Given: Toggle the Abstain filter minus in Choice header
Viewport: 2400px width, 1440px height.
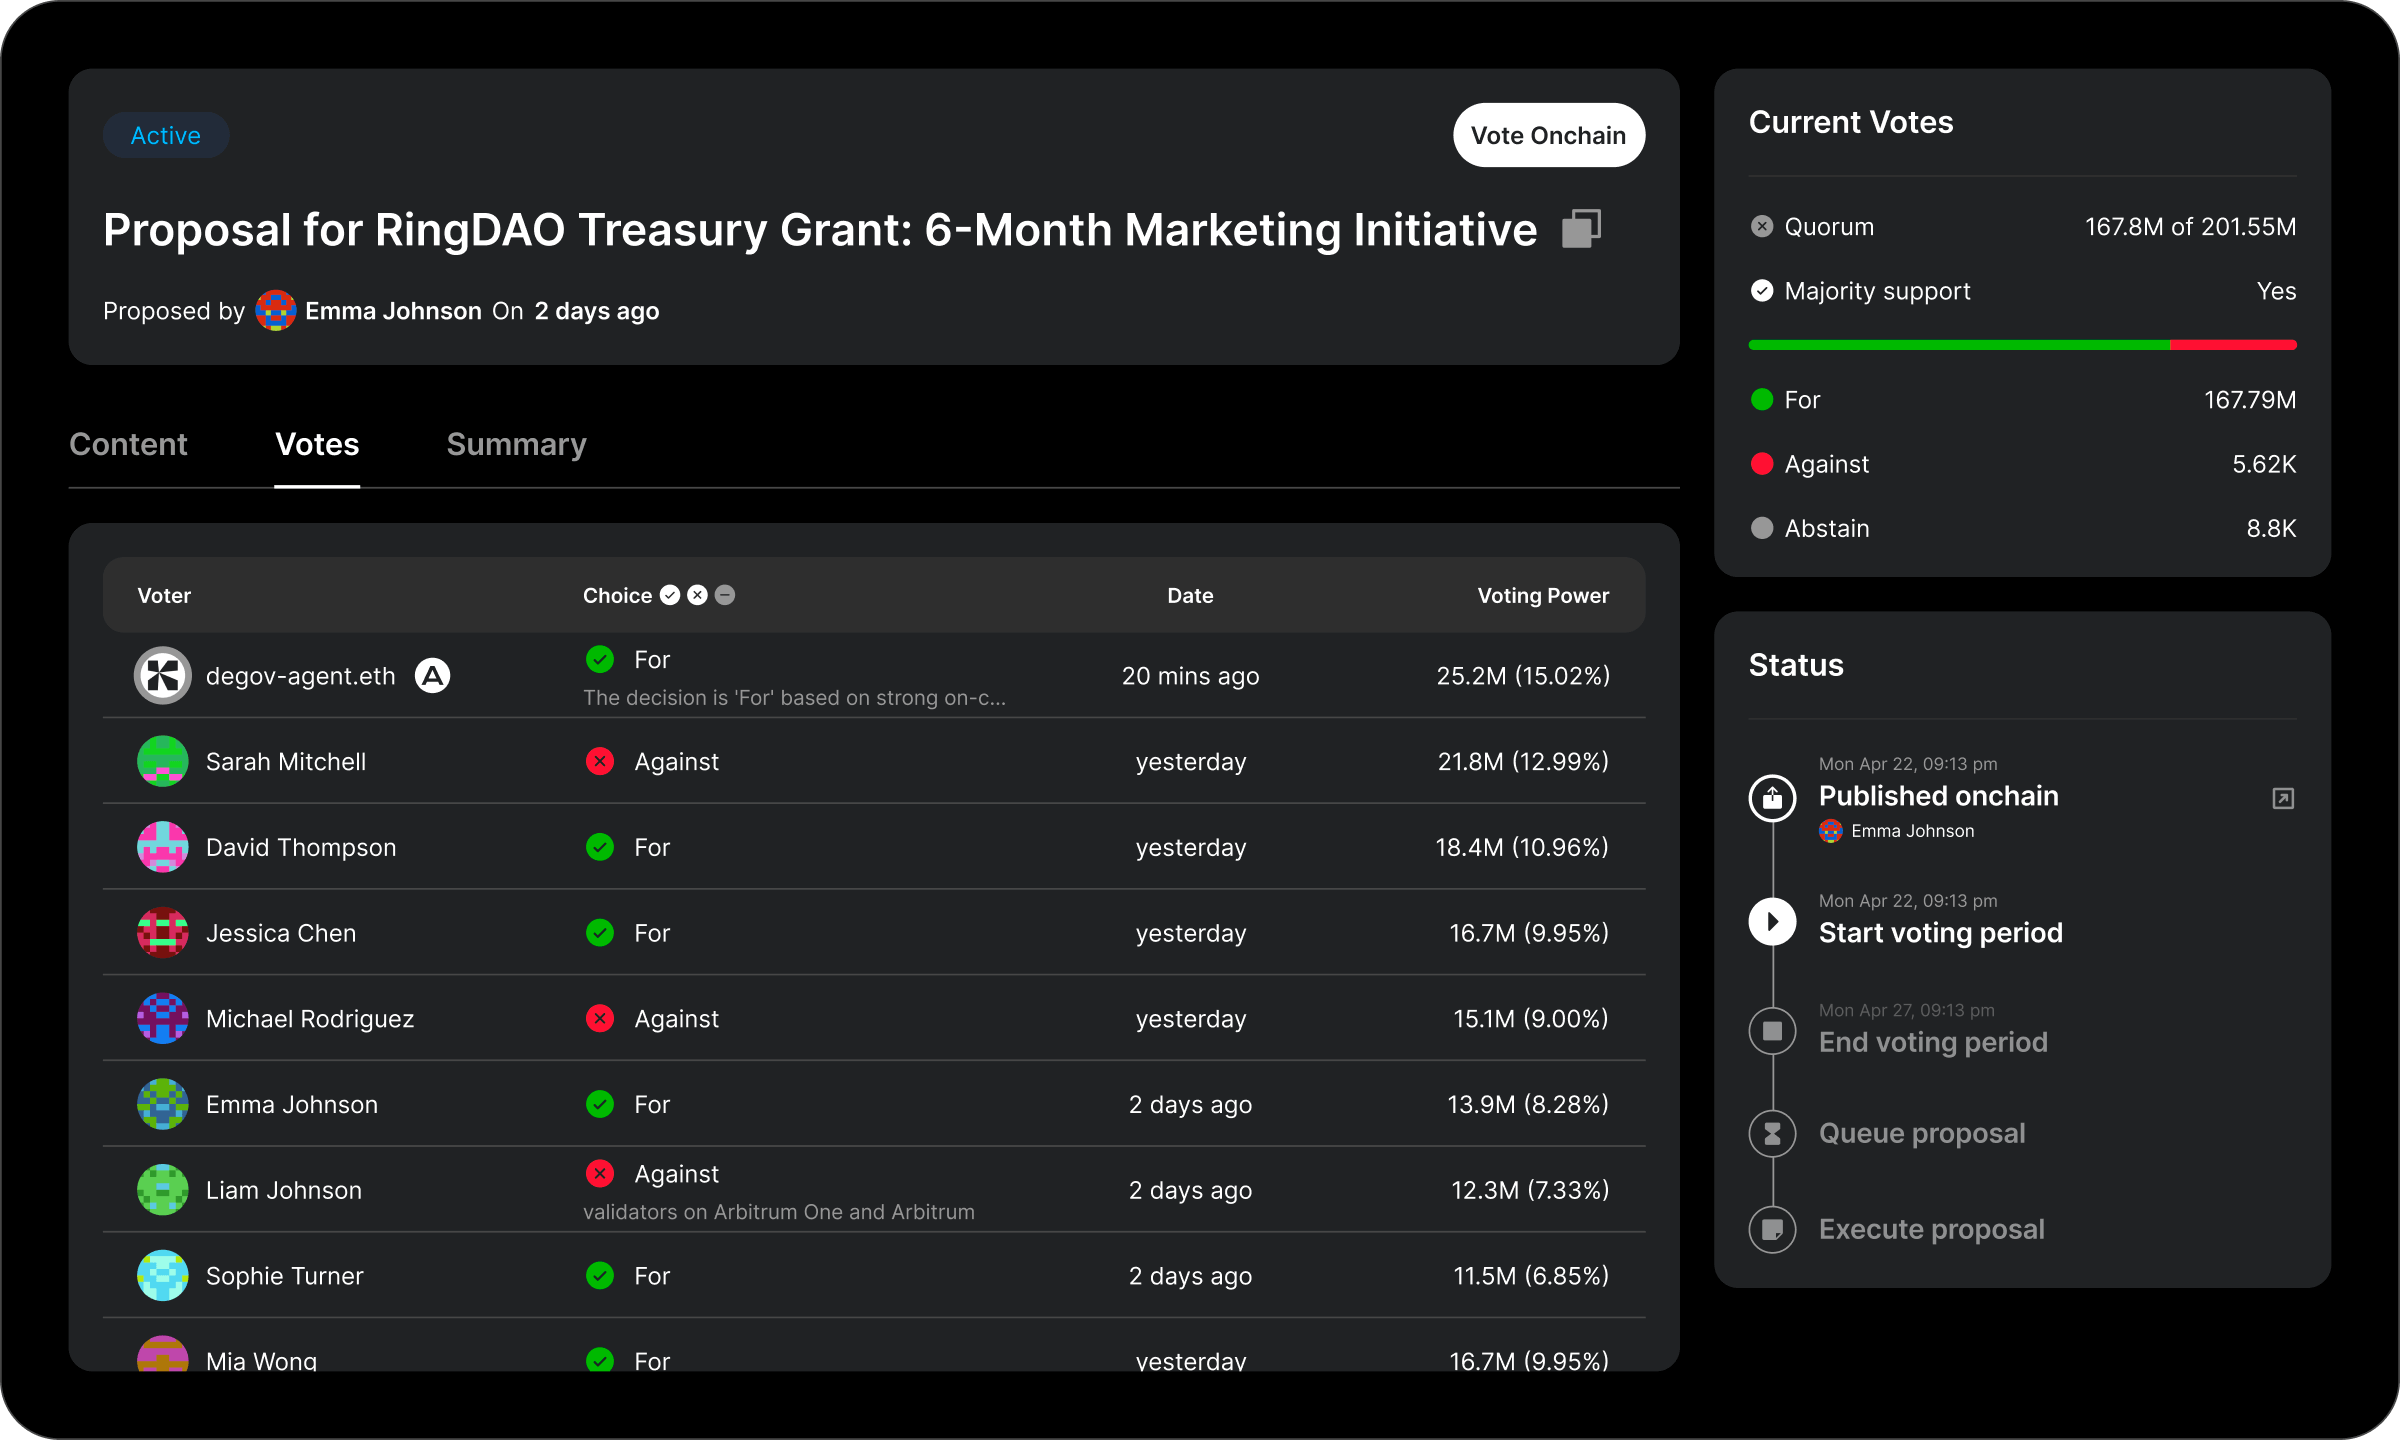Looking at the screenshot, I should 726,595.
